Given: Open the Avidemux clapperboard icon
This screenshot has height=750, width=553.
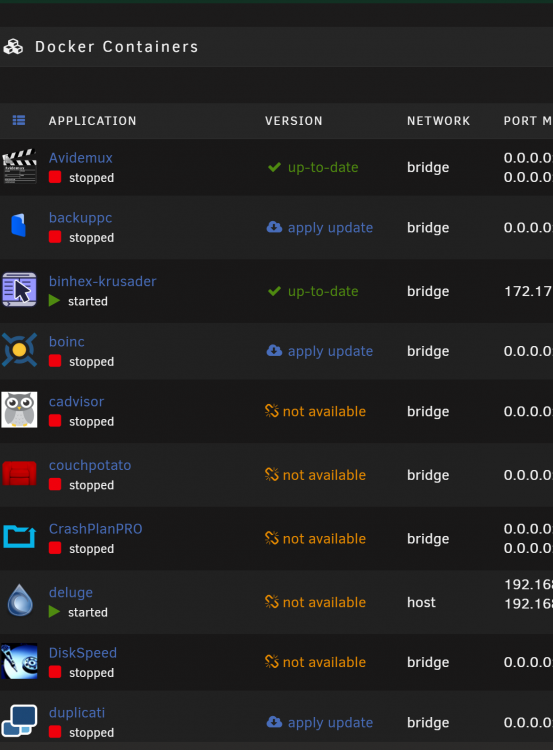Looking at the screenshot, I should [x=19, y=166].
